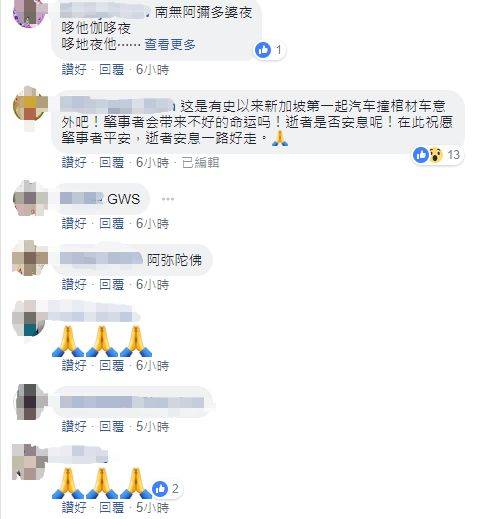The width and height of the screenshot is (486, 519).
Task: Click 讚好 under last praying hands comment
Action: [x=74, y=507]
